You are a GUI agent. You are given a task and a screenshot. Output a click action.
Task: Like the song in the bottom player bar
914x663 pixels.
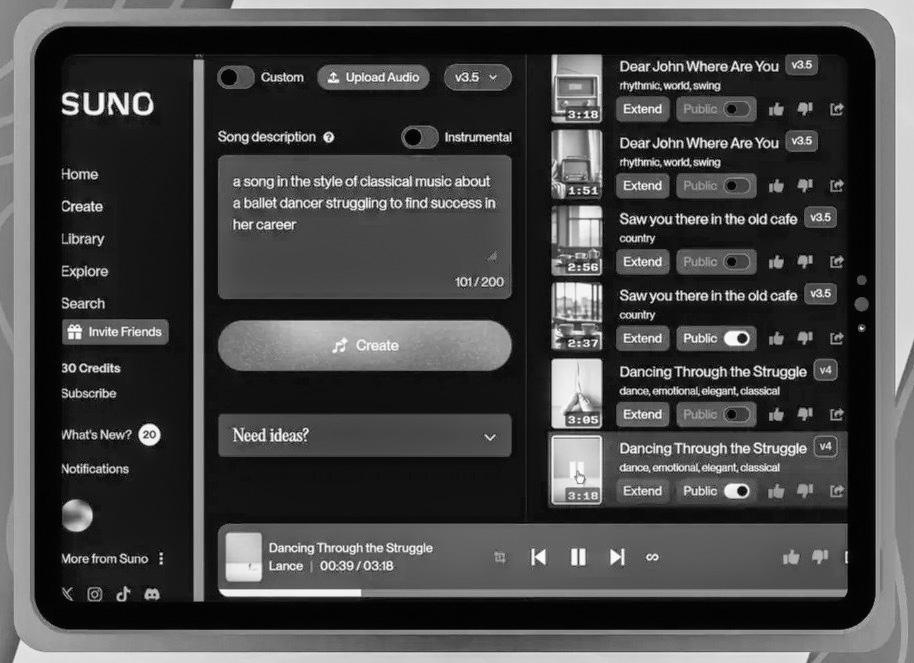[791, 557]
